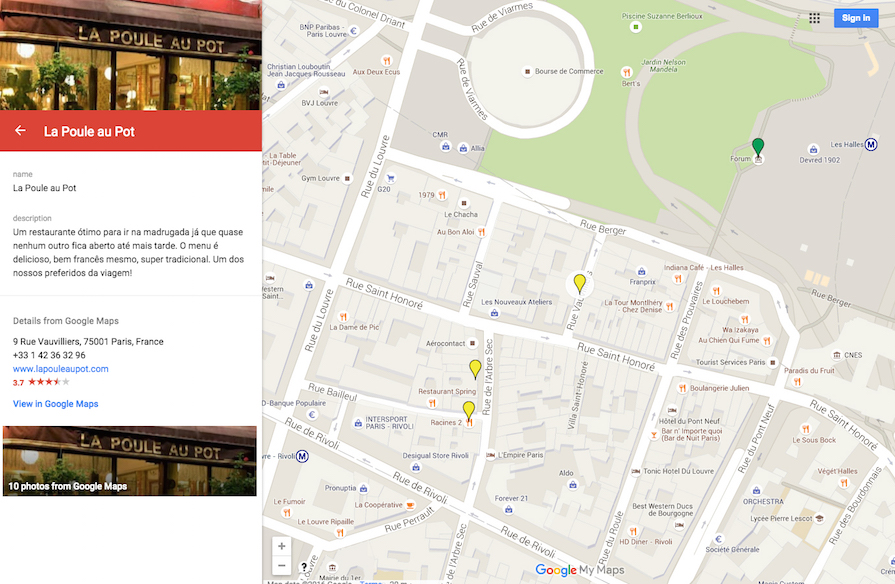
Task: Click the address 9 Rue Vauvilliers, 75001 Paris
Action: coord(88,341)
